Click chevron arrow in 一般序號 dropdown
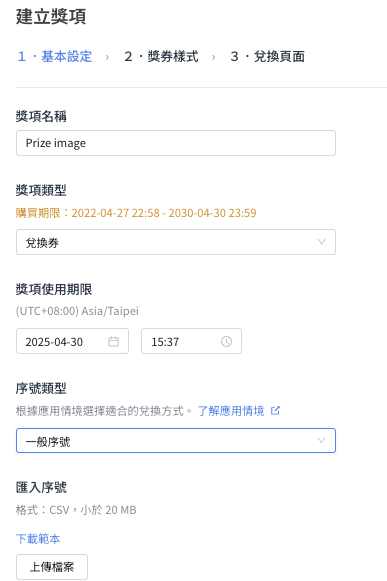387x581 pixels. pos(321,441)
